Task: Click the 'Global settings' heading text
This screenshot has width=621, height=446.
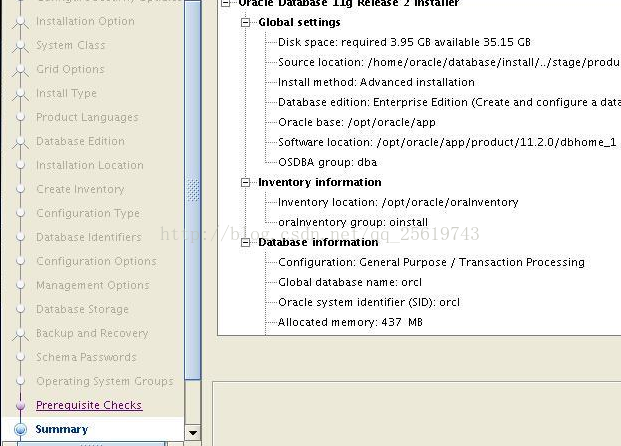Action: click(x=299, y=23)
